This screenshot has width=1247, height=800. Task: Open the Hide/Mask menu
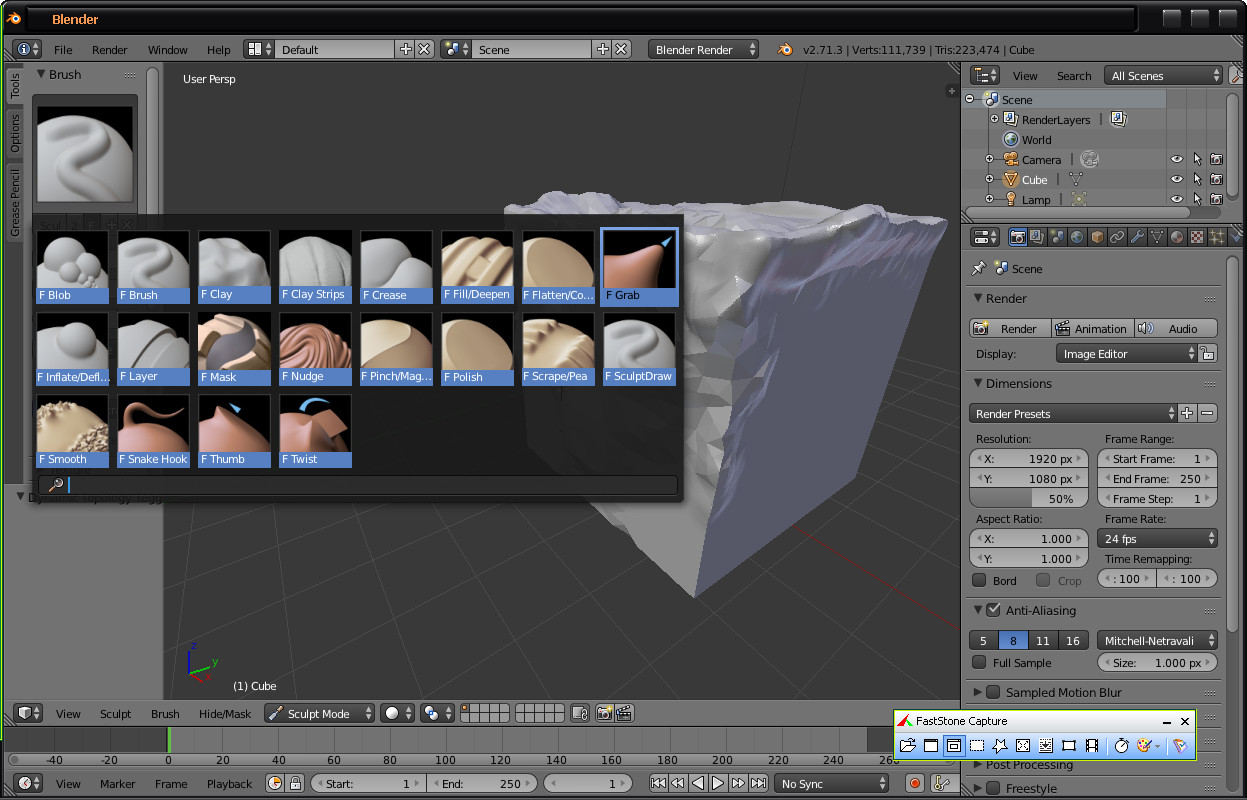(x=225, y=713)
